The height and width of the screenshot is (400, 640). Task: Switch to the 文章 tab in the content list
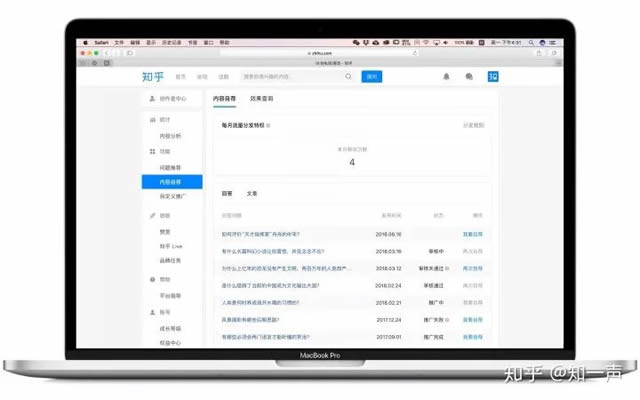[252, 193]
